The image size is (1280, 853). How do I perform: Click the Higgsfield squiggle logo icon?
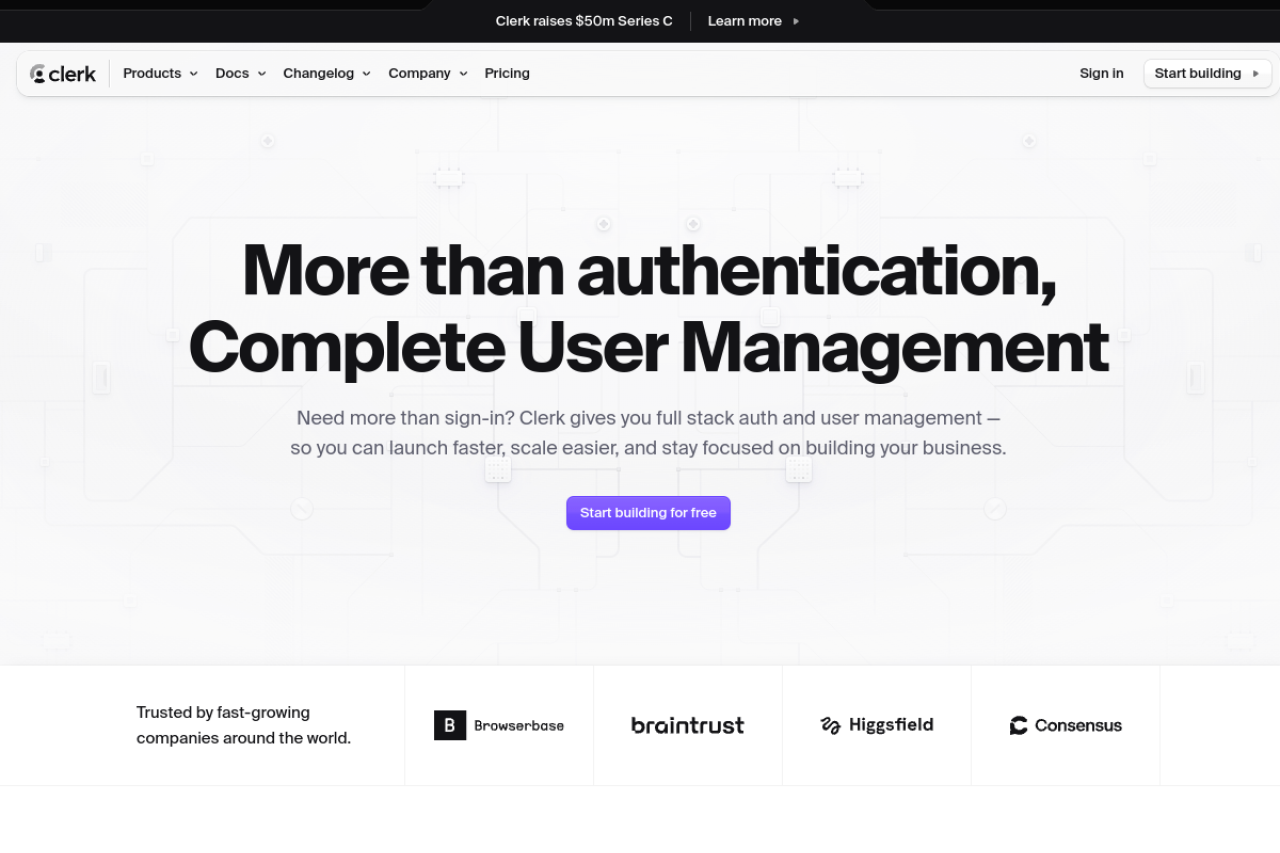[830, 726]
